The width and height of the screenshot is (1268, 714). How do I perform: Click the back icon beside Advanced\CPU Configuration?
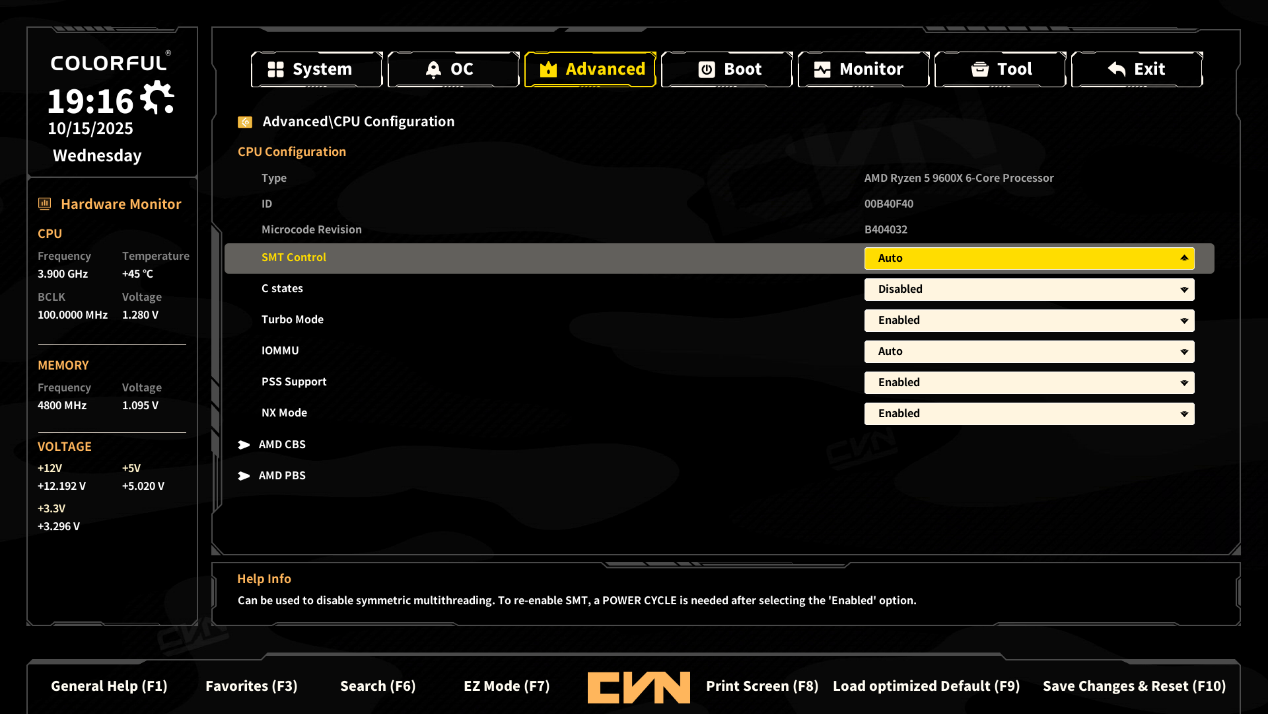pos(245,122)
